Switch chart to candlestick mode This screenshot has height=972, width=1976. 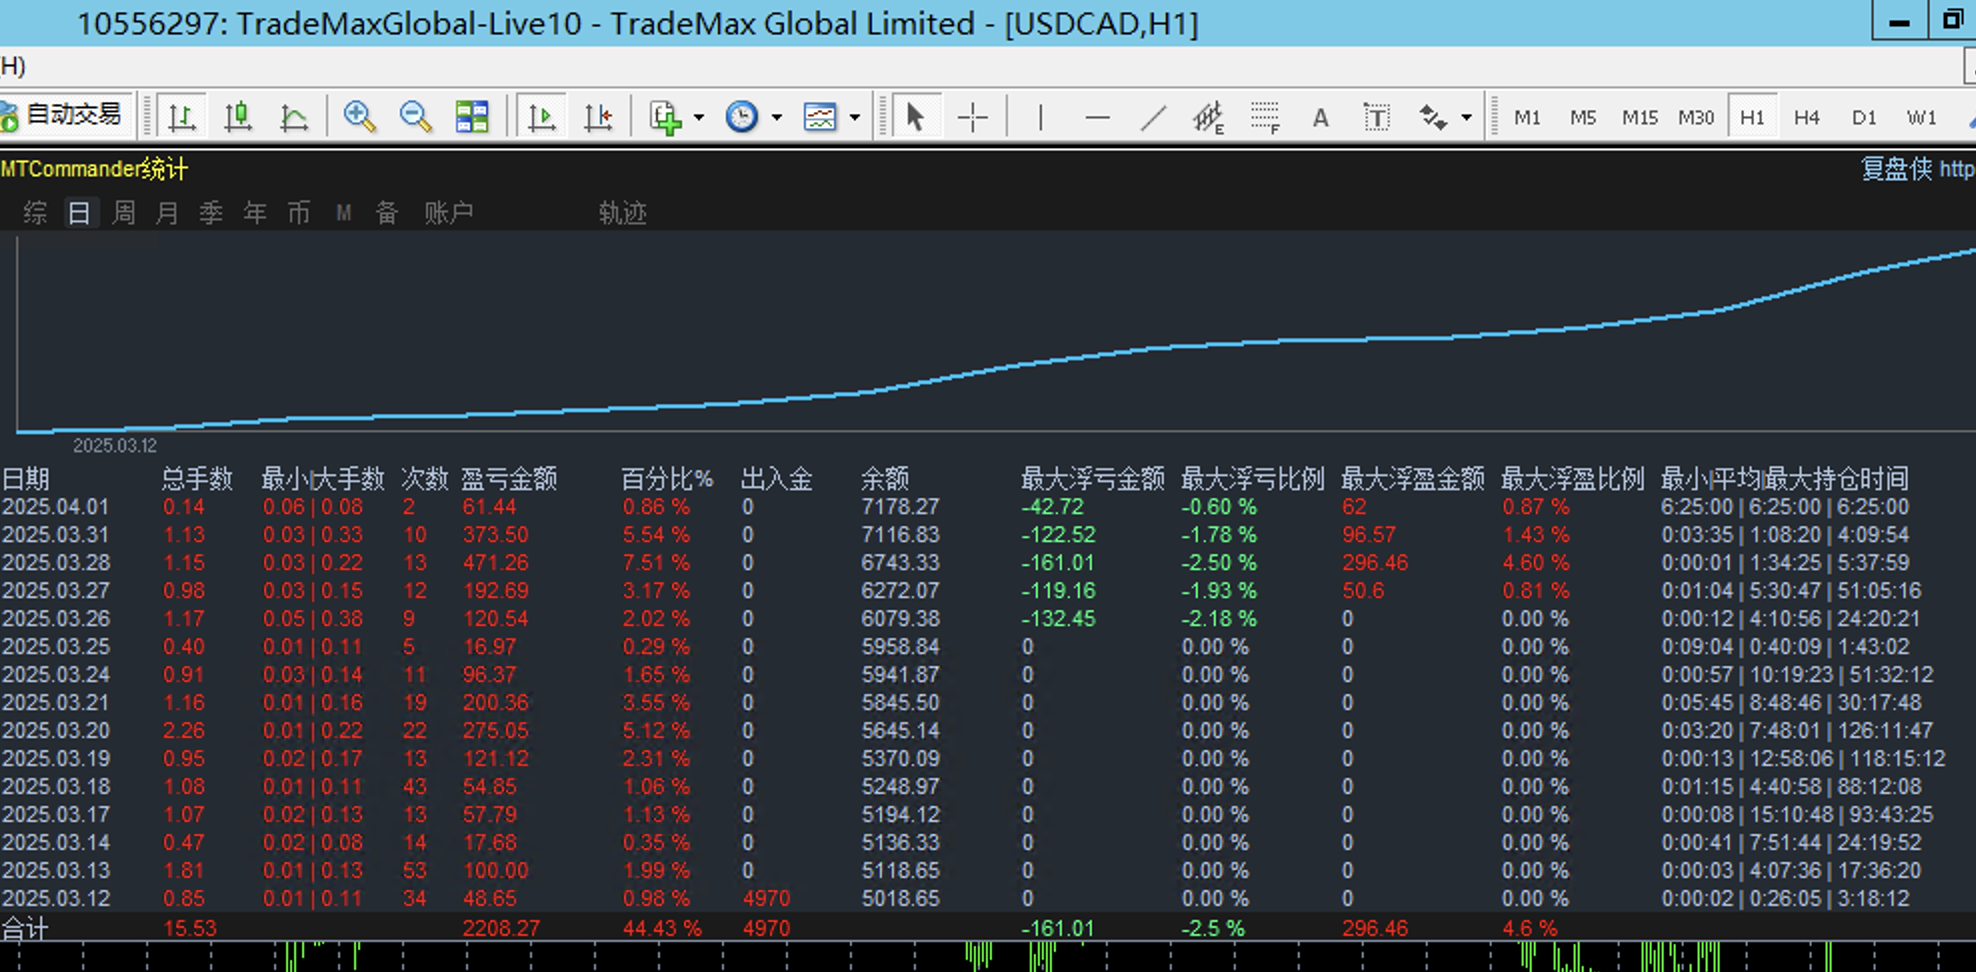tap(238, 117)
